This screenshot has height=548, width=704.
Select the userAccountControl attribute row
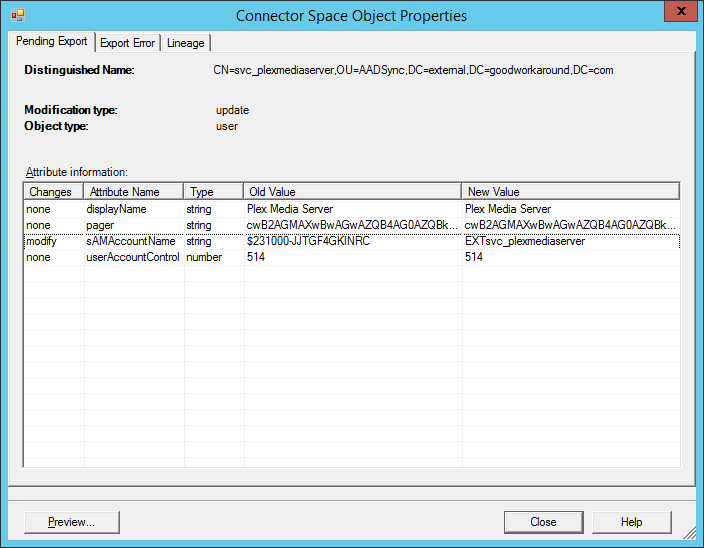click(133, 257)
